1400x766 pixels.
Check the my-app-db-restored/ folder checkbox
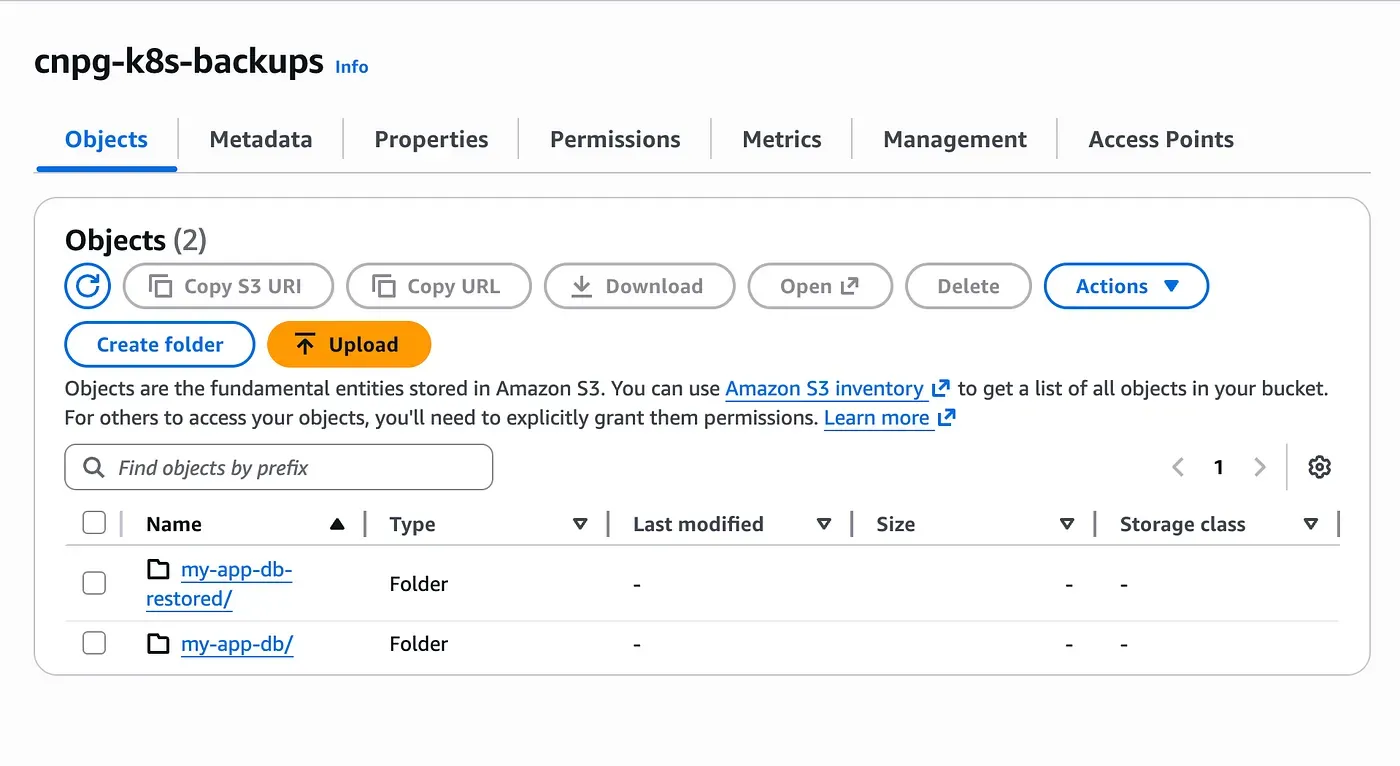(94, 583)
